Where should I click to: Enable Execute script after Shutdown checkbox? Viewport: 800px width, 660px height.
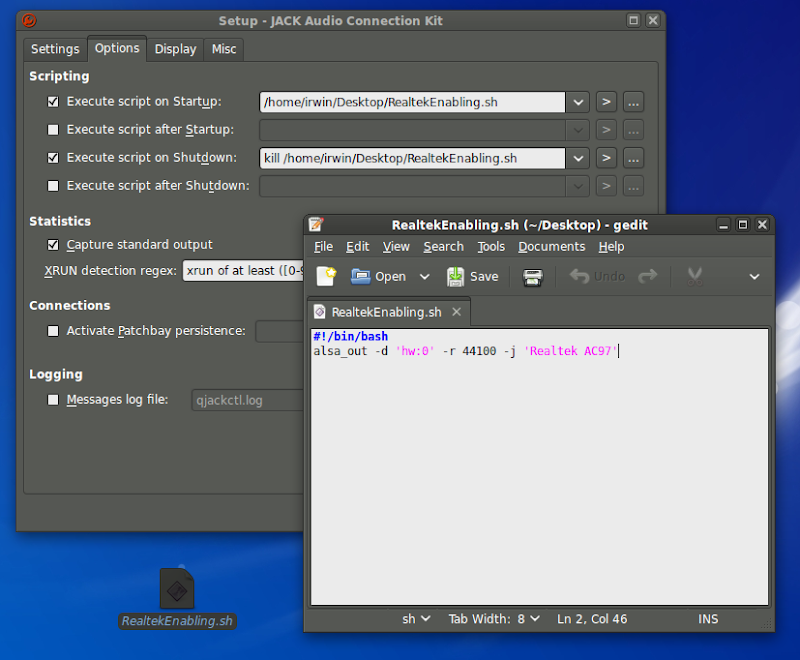coord(53,186)
